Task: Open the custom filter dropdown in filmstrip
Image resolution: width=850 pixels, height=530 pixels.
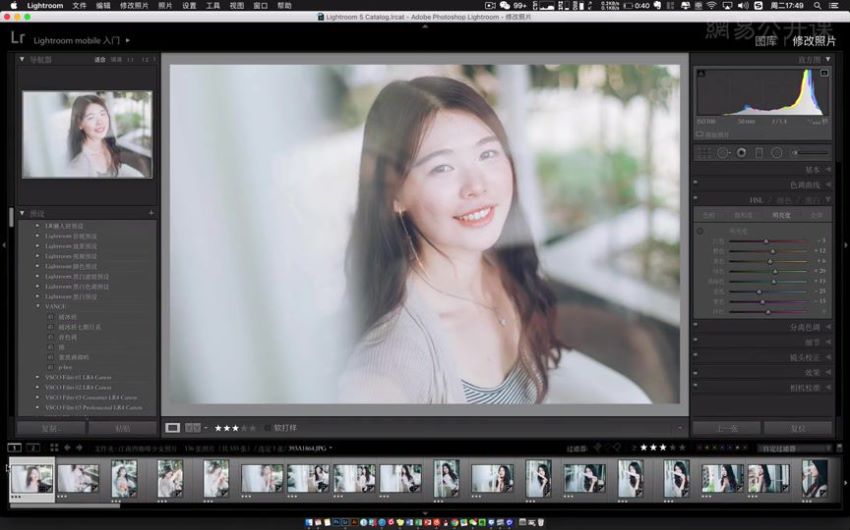Action: pos(795,448)
